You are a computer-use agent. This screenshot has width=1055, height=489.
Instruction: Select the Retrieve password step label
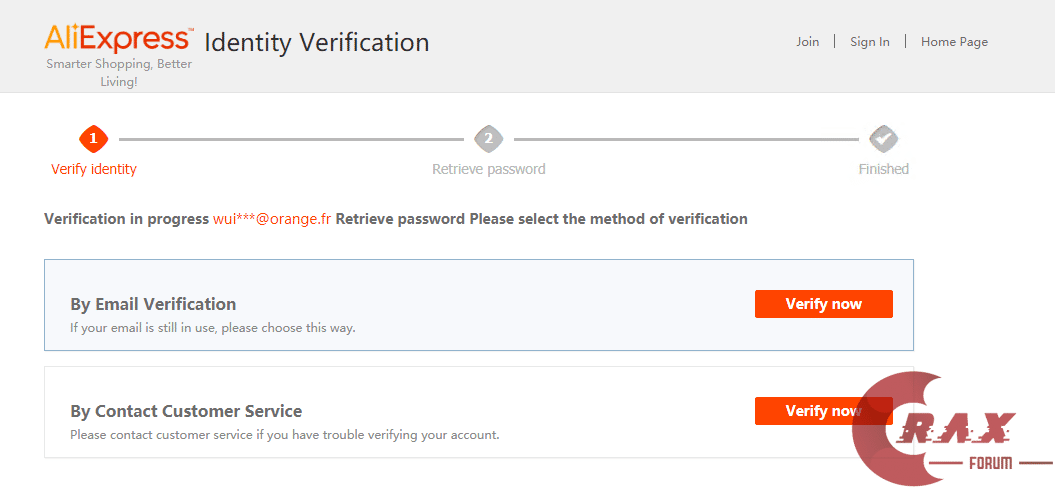tap(488, 169)
